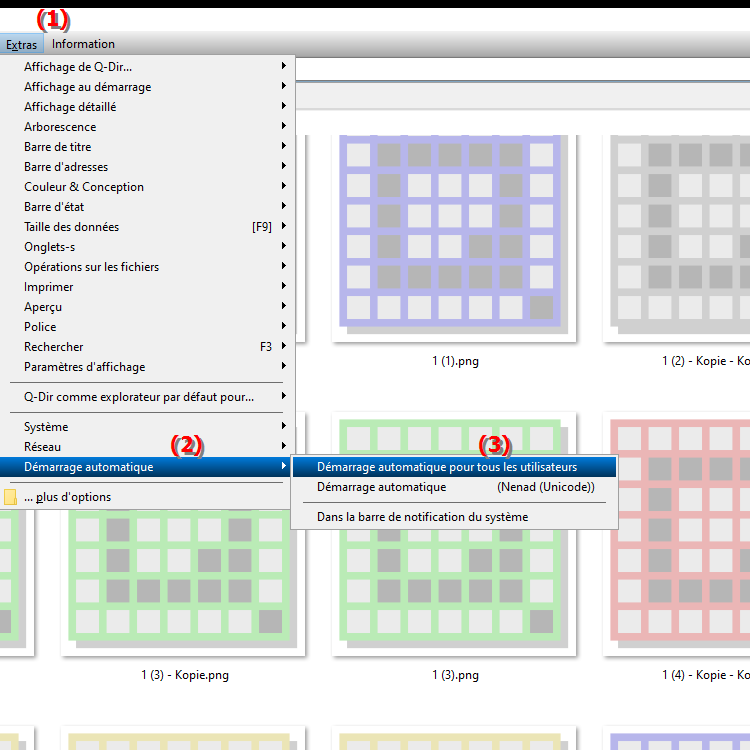The height and width of the screenshot is (750, 750).
Task: Open ... plus d'options entry
Action: point(145,497)
